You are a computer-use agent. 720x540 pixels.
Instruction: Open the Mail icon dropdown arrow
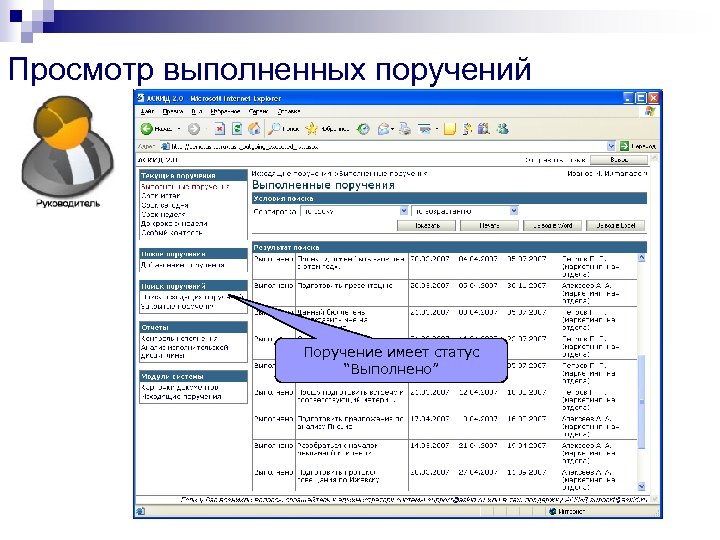[393, 129]
